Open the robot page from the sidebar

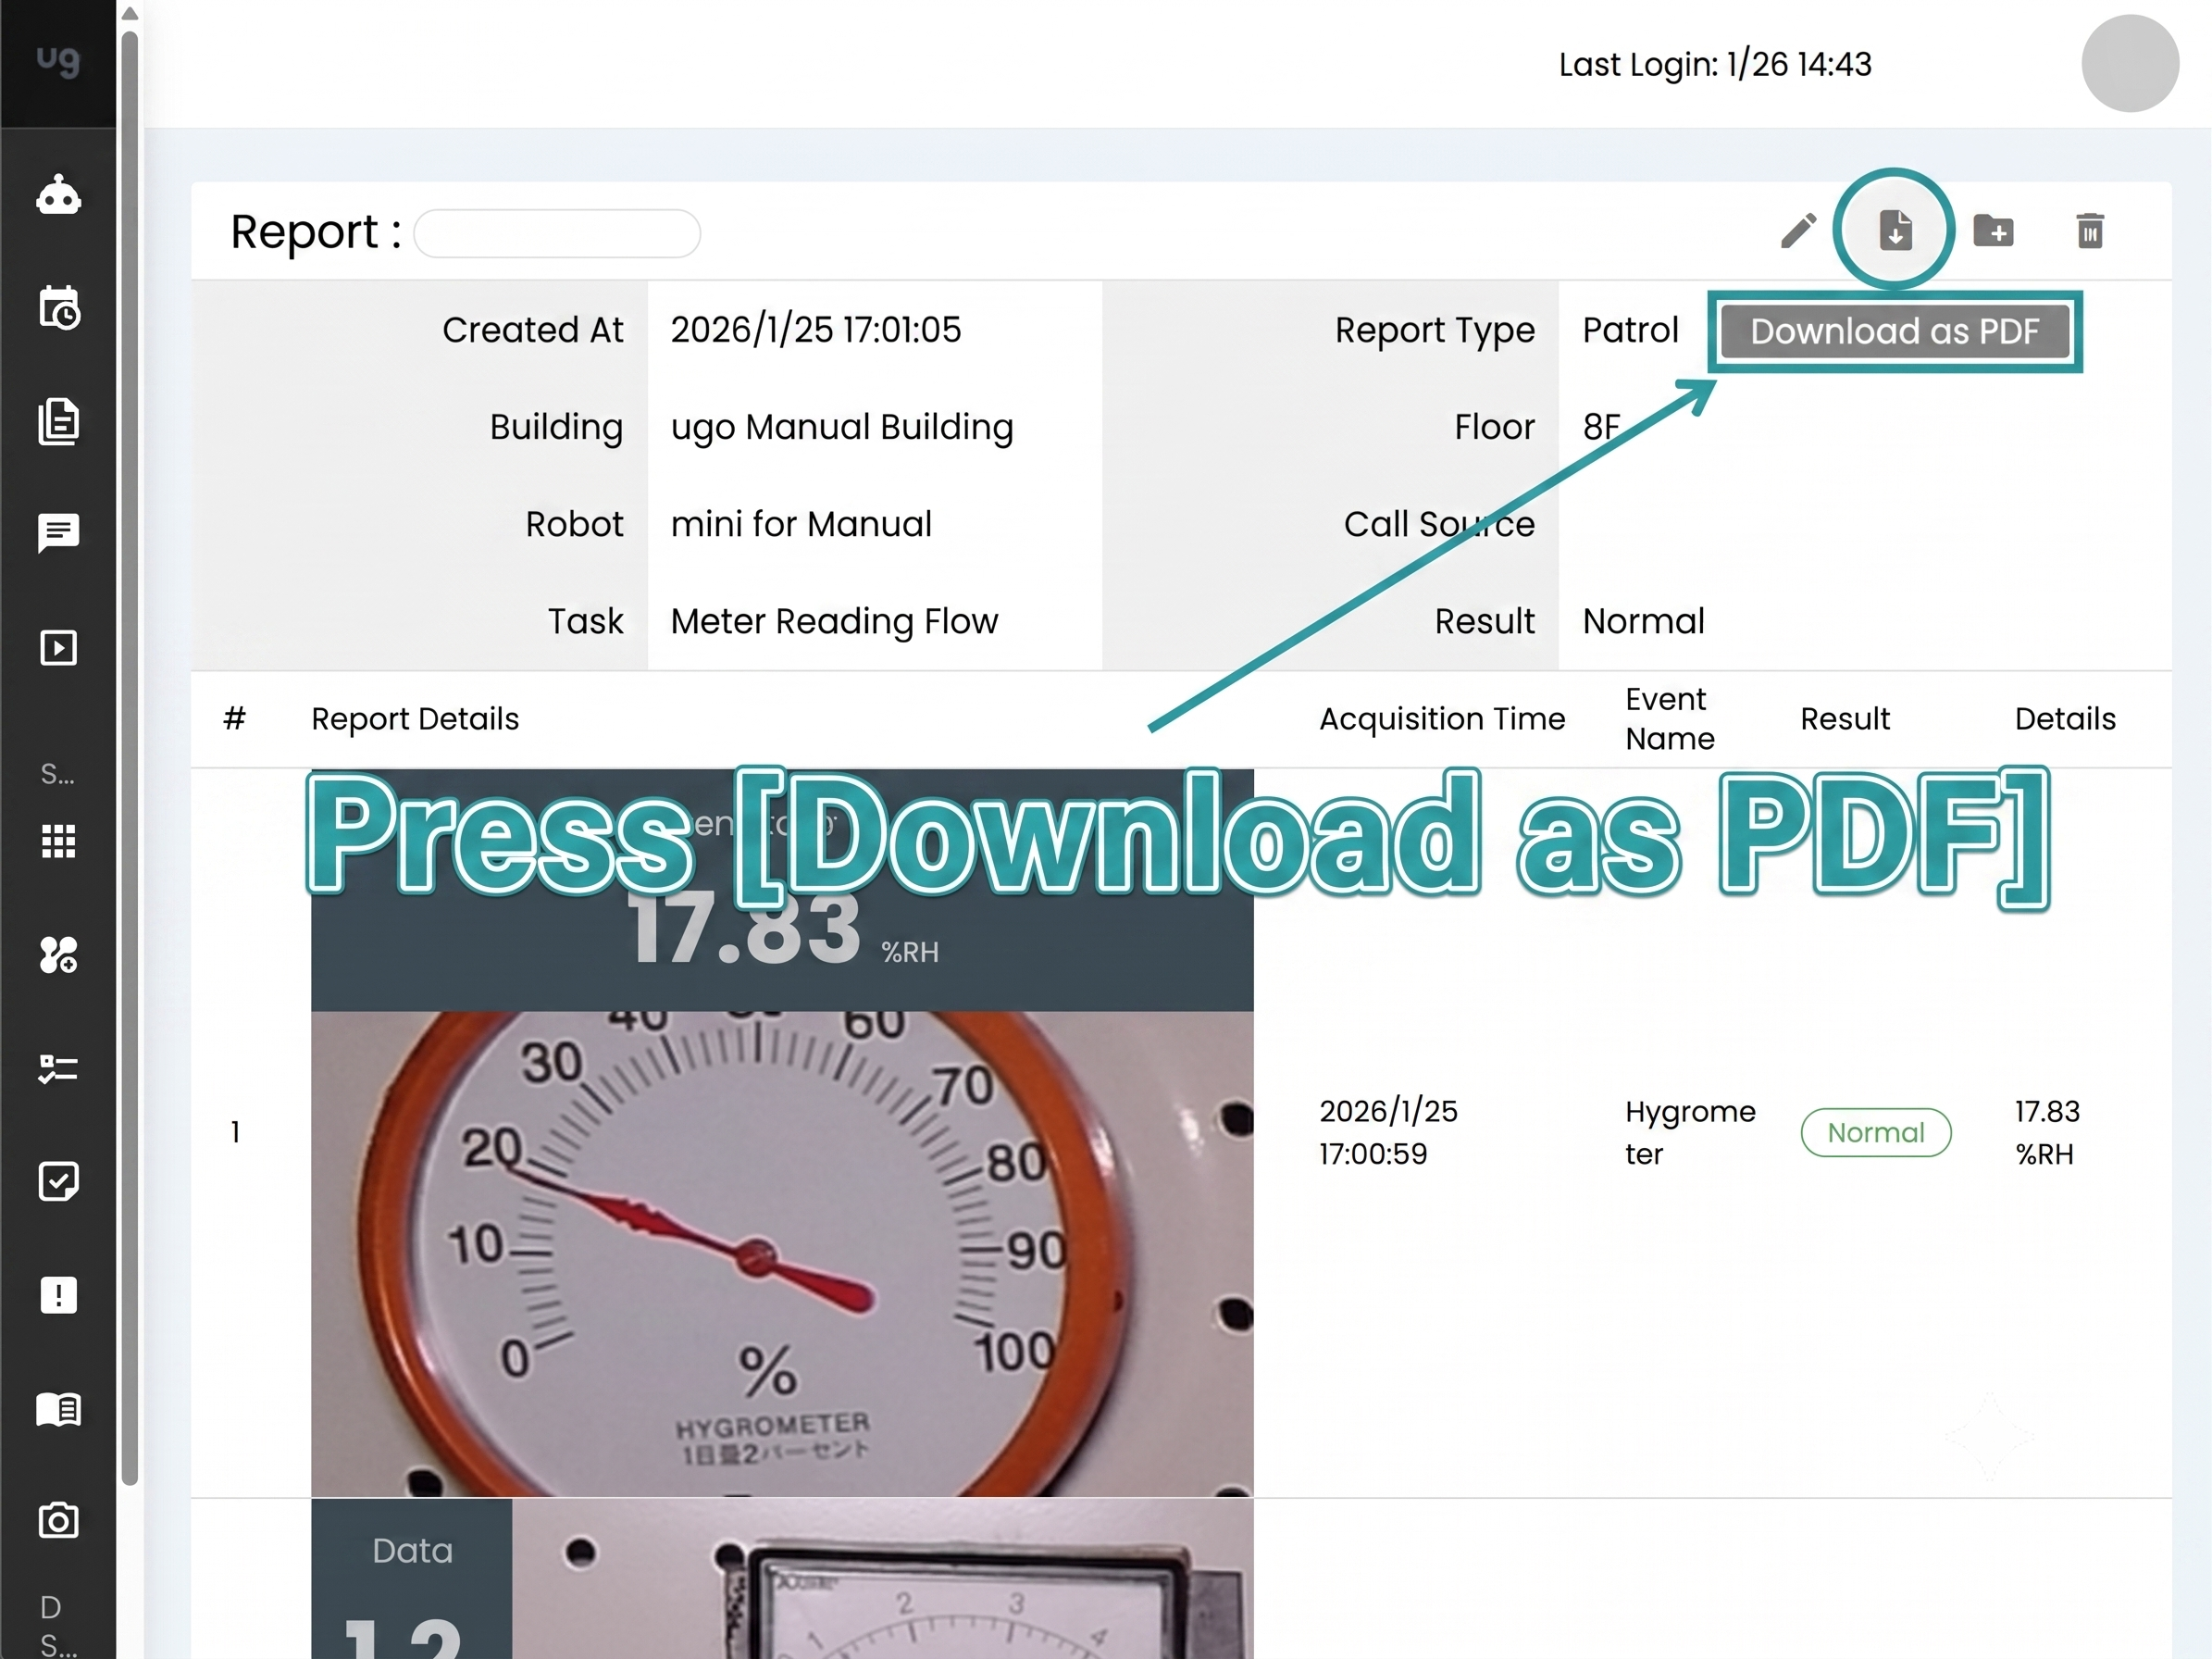pyautogui.click(x=58, y=195)
